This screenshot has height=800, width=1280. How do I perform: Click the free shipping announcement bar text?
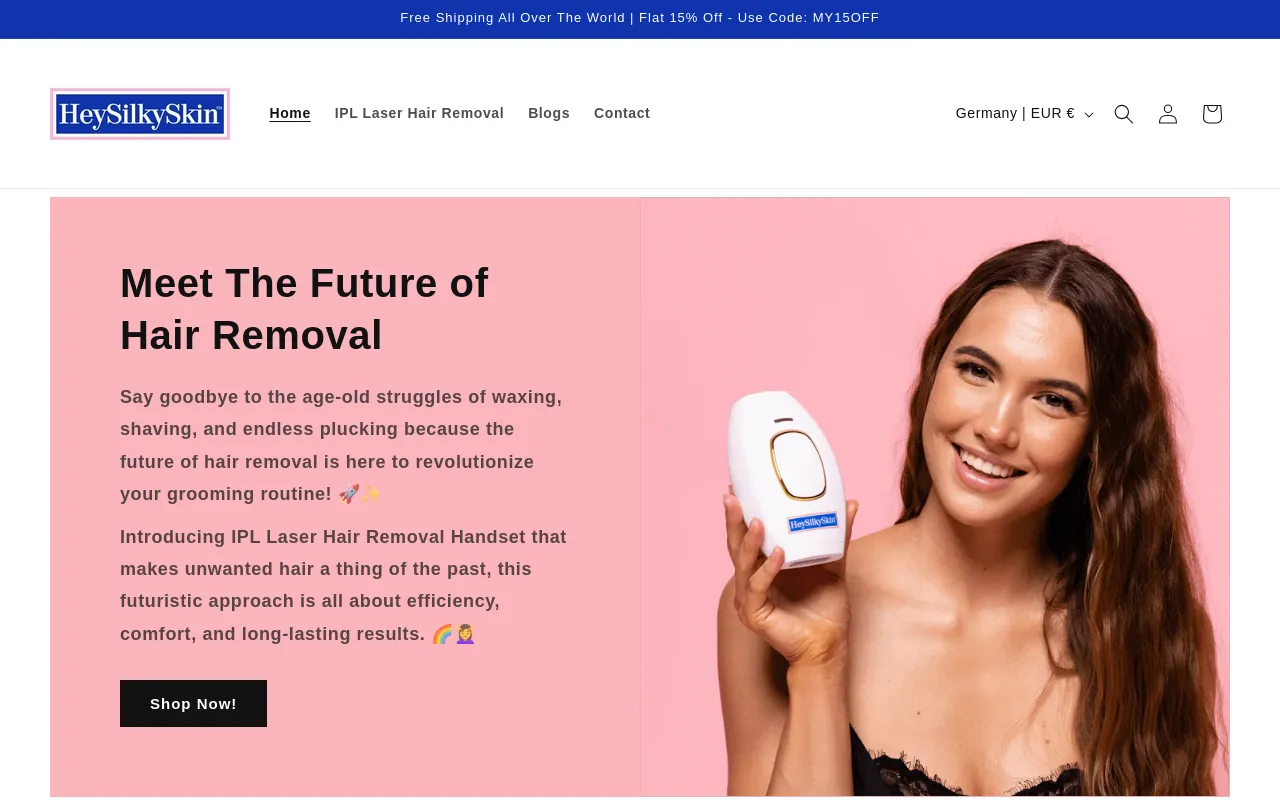pos(640,18)
